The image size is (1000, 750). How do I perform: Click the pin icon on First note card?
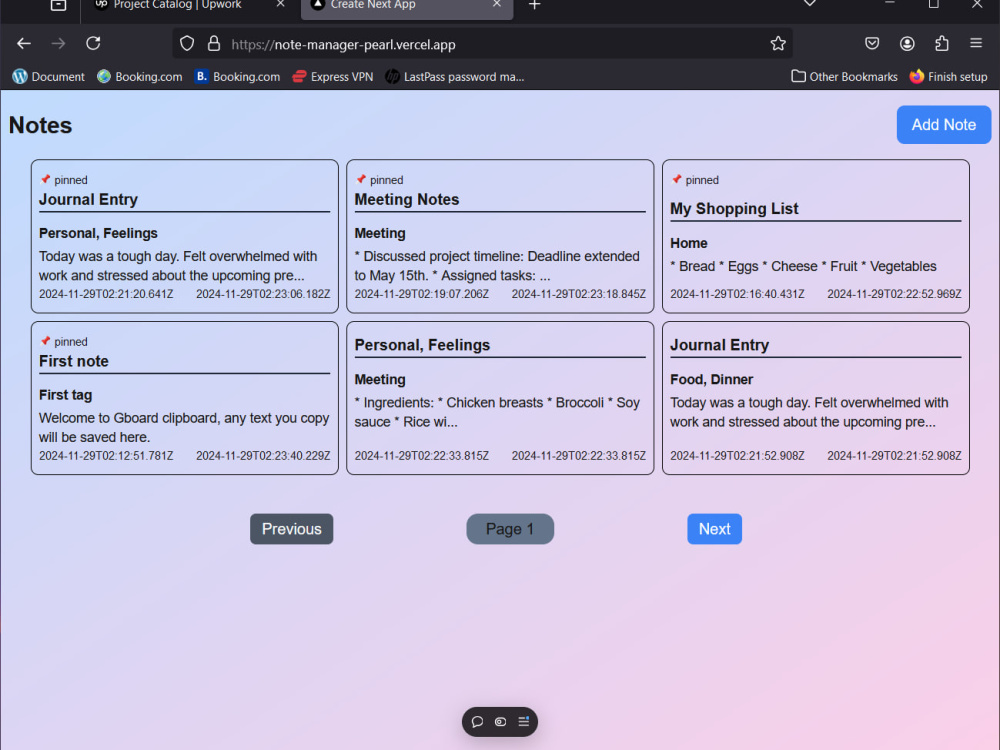[45, 341]
